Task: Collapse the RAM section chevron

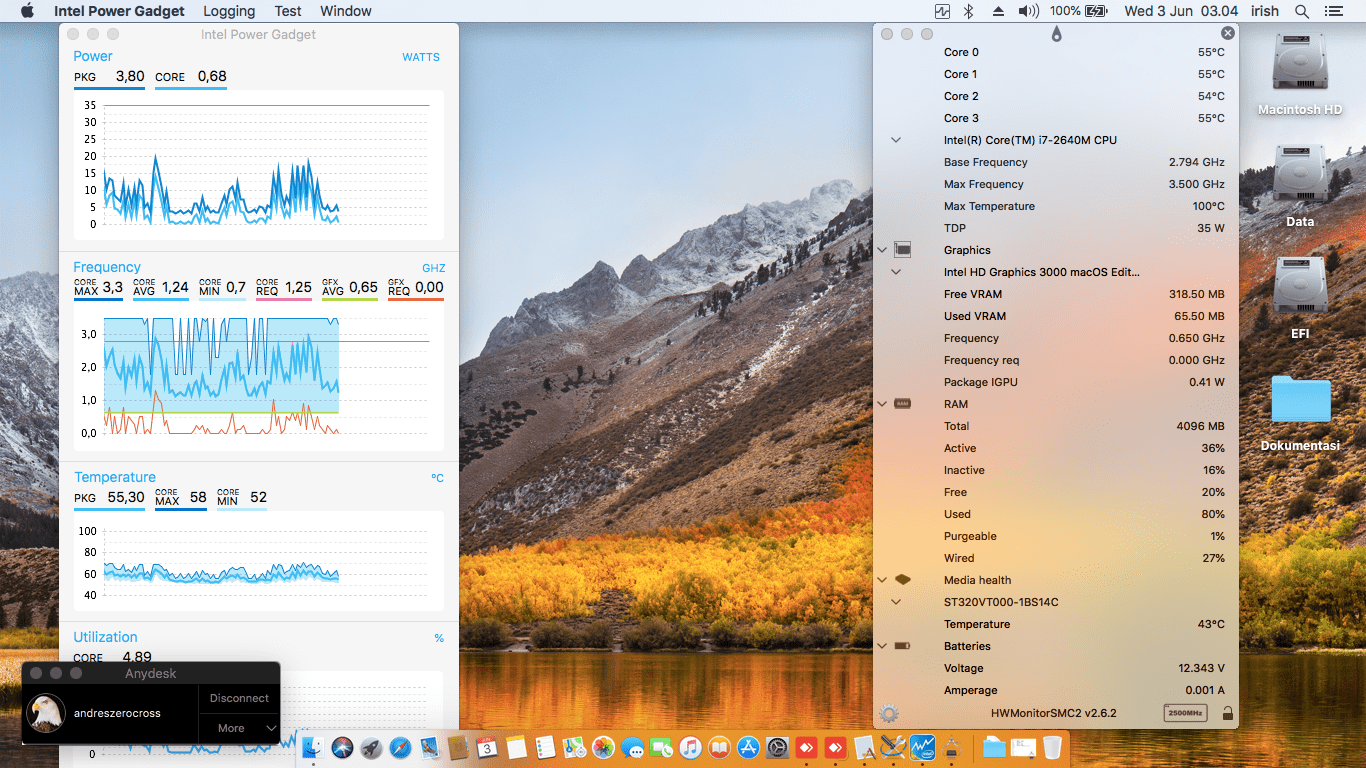Action: point(882,404)
